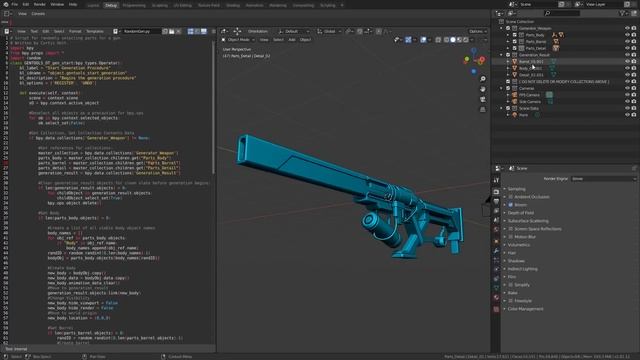Screen dimensions: 640x360
Task: Enable the Screen Space Reflections checkbox
Action: [x=511, y=229]
